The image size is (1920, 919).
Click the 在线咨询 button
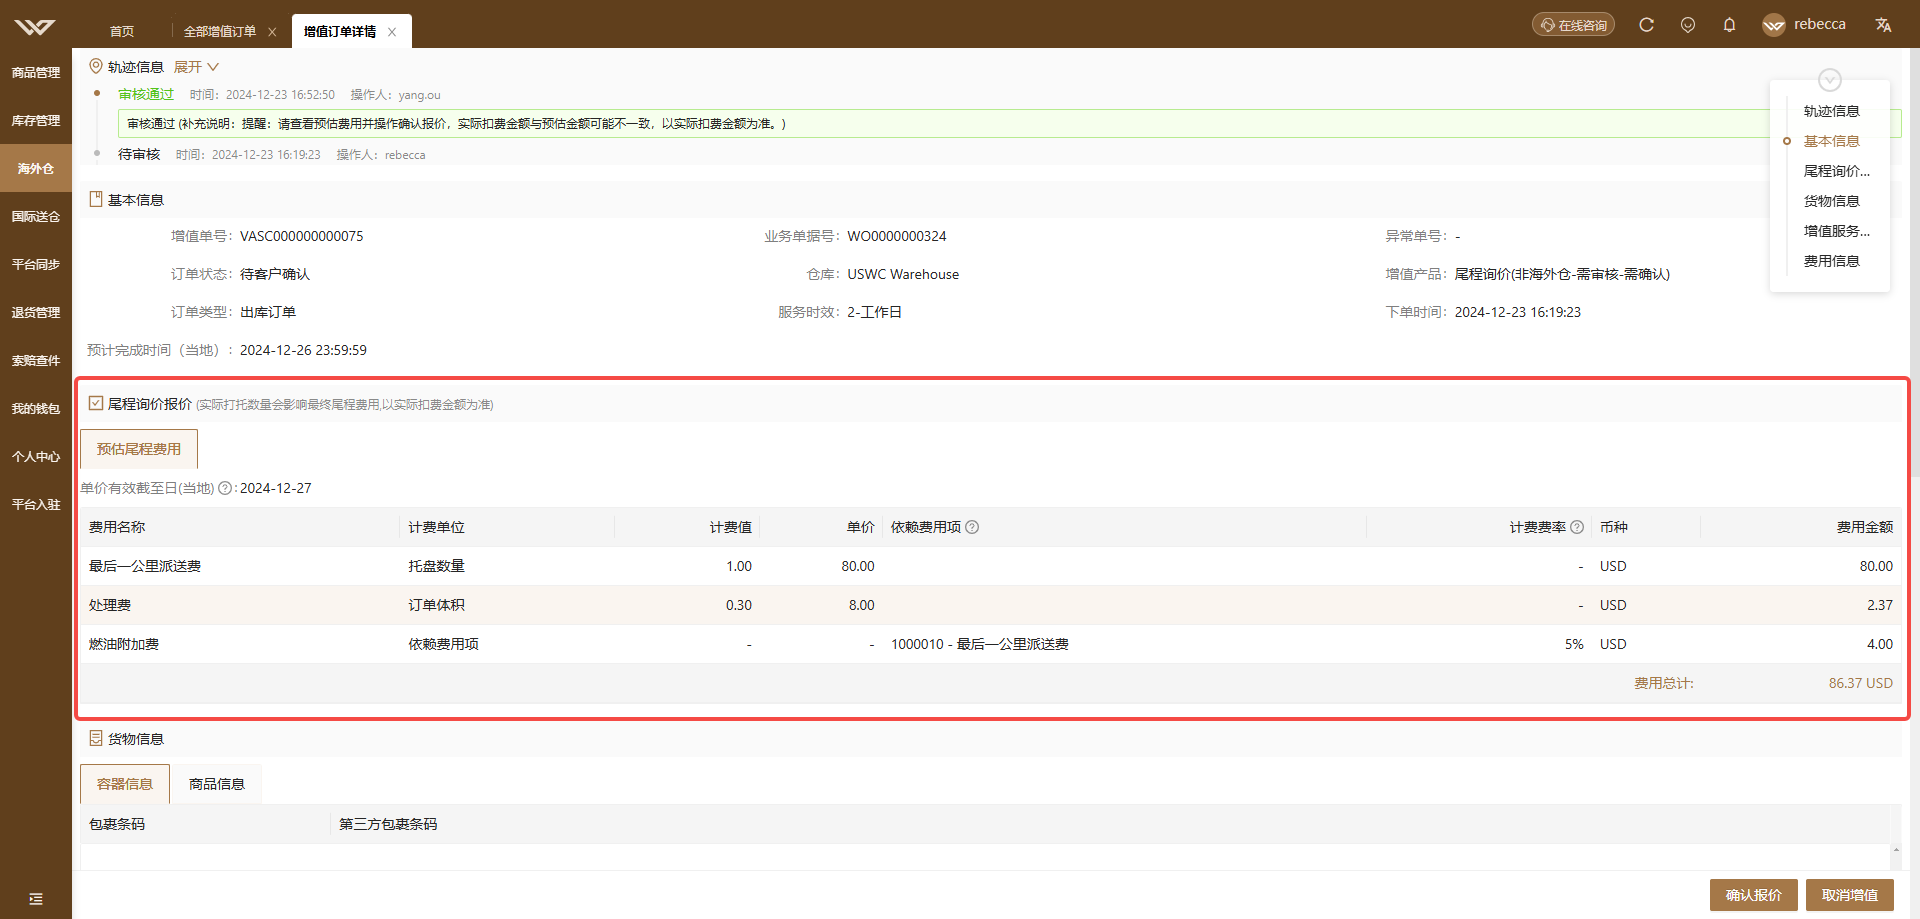pos(1573,25)
